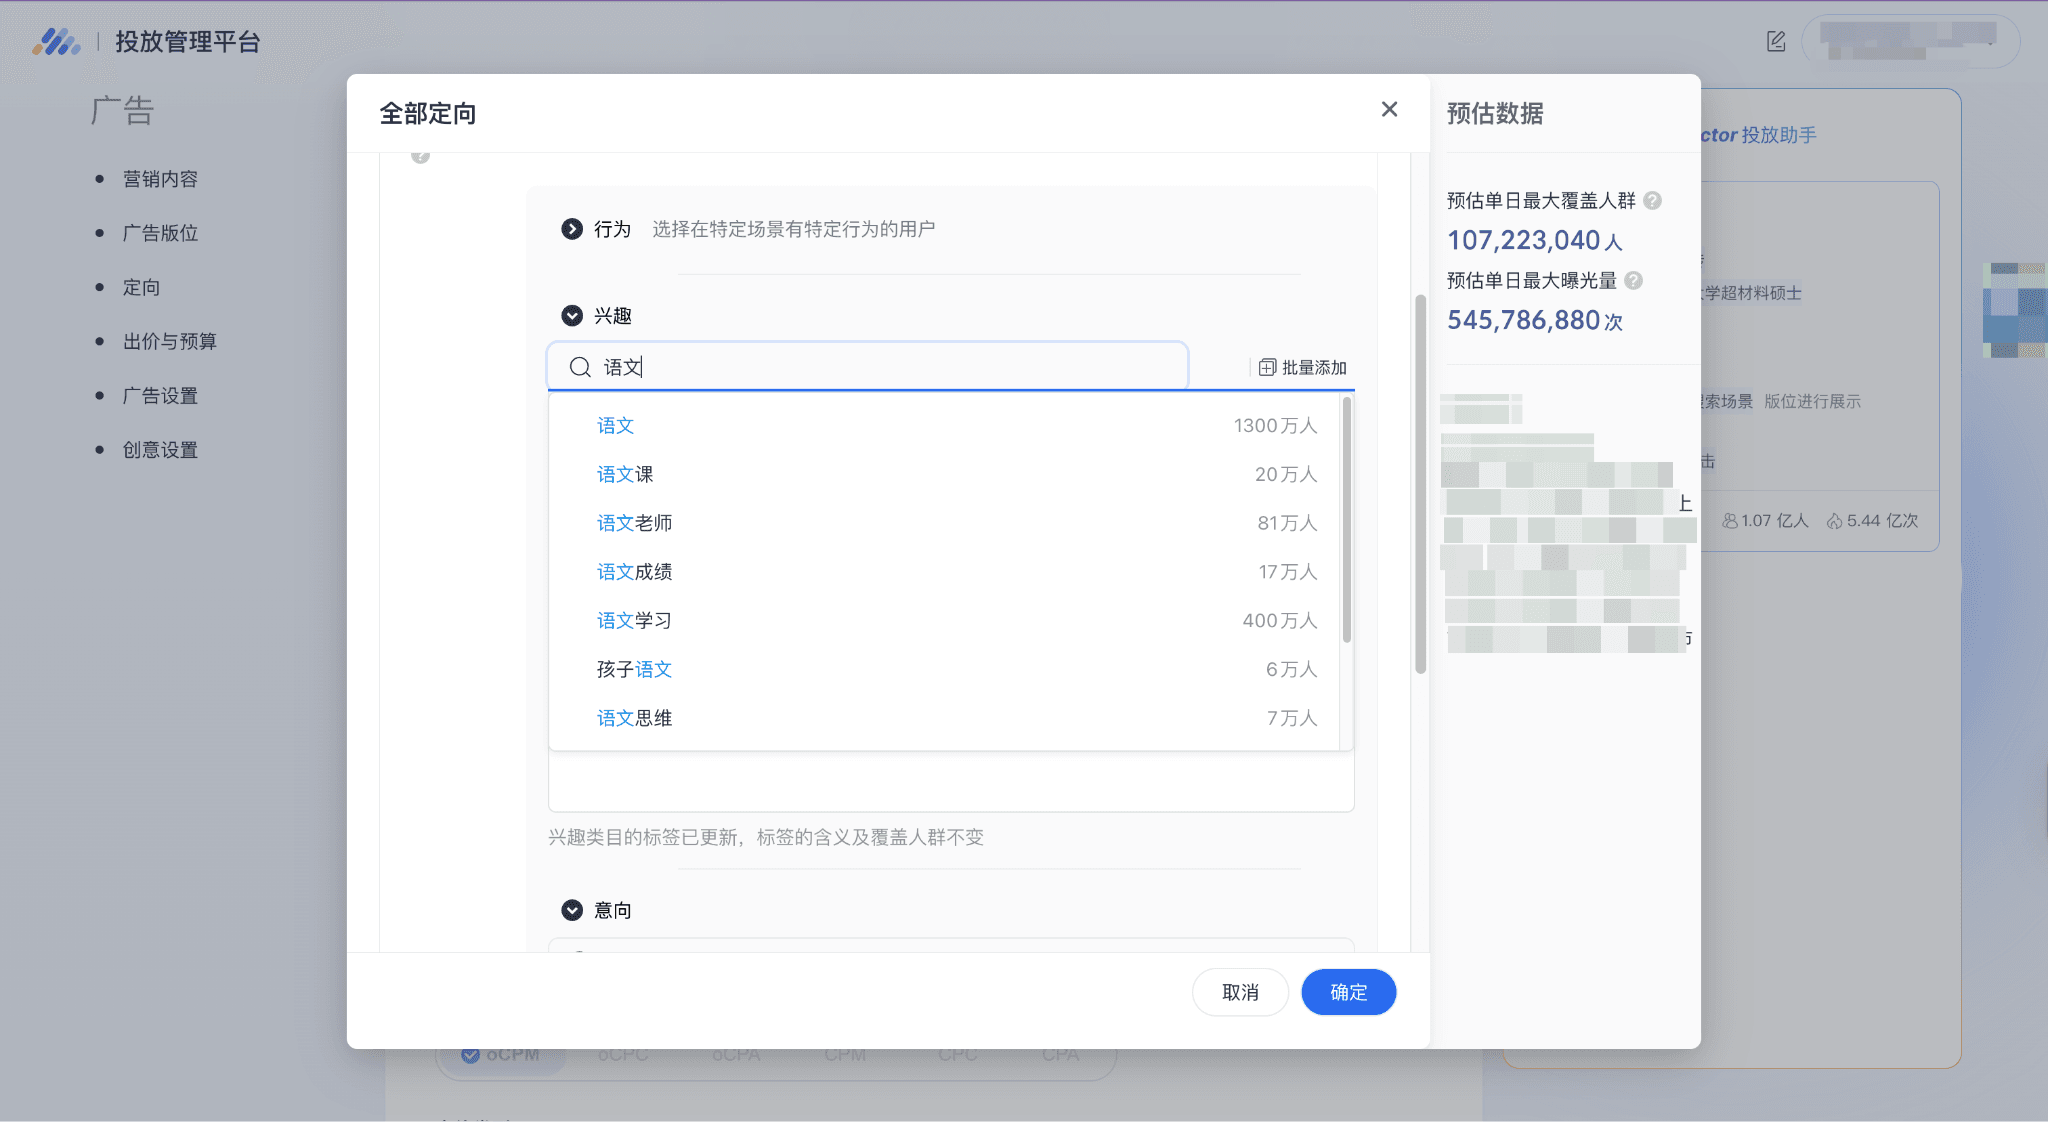This screenshot has height=1122, width=2048.
Task: Go to 出价与预算 in sidebar
Action: pos(169,342)
